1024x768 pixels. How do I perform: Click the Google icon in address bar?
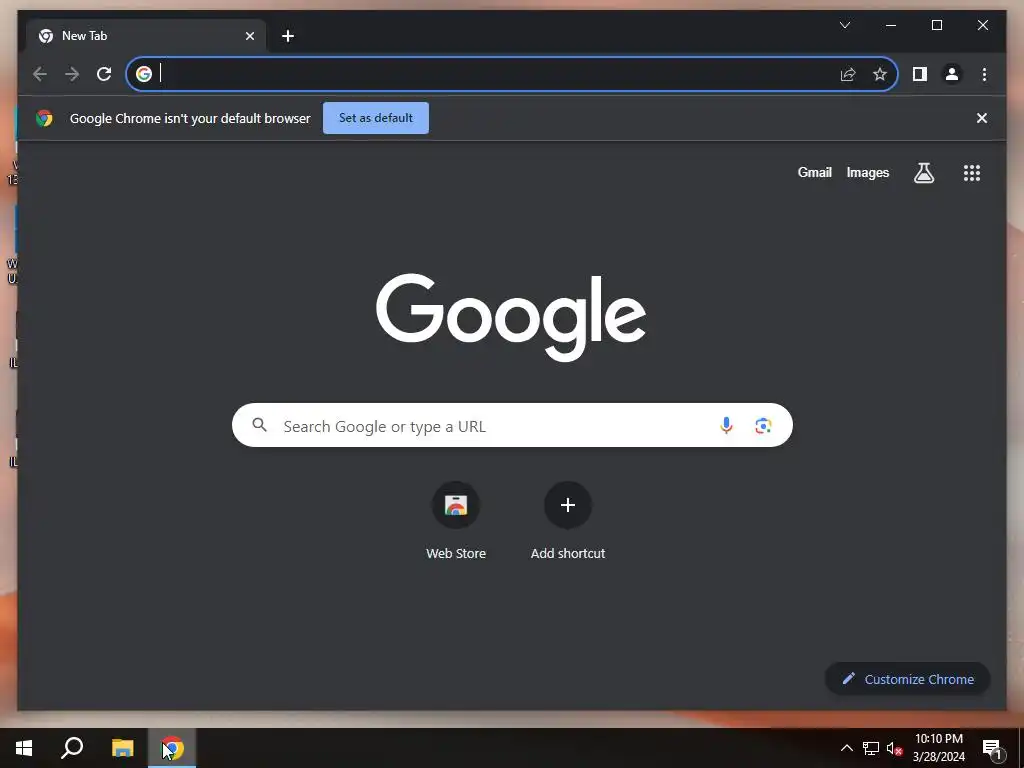(144, 74)
